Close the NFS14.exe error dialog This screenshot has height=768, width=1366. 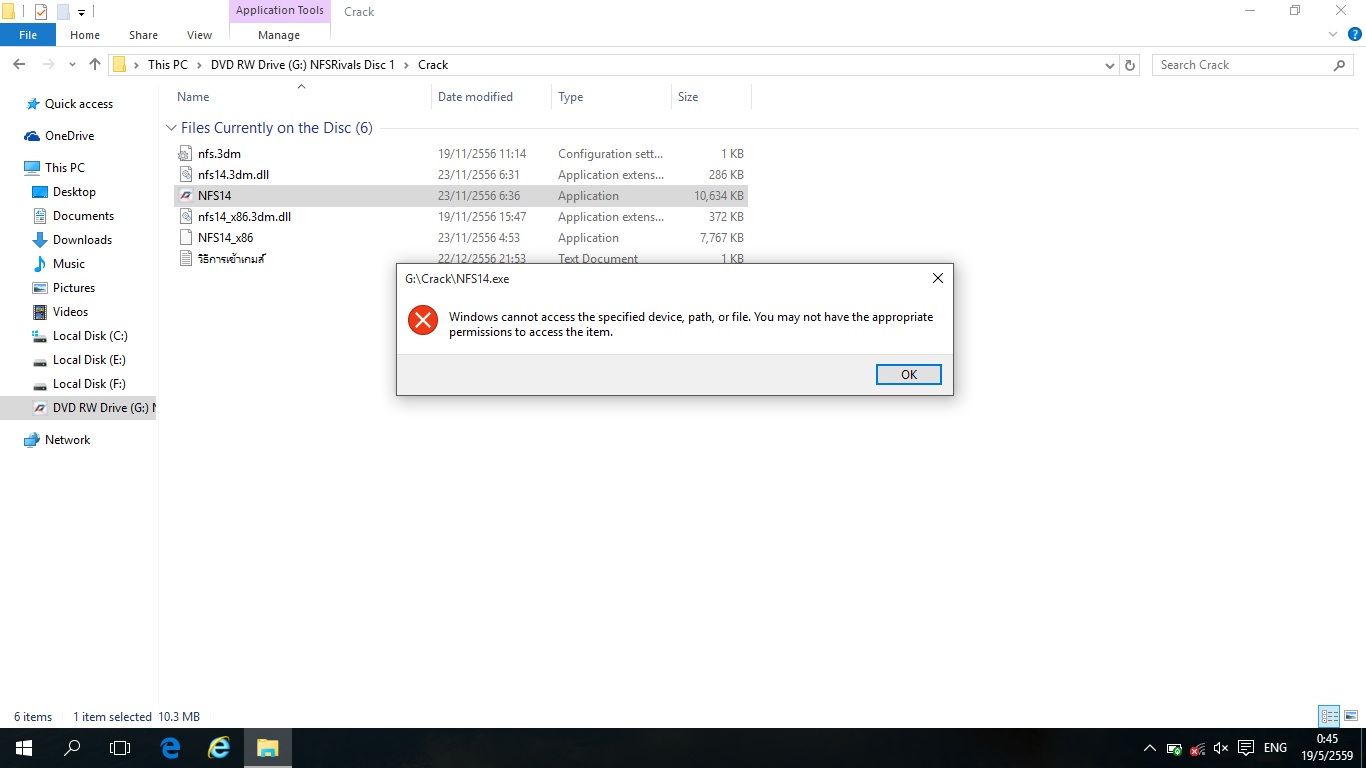937,278
